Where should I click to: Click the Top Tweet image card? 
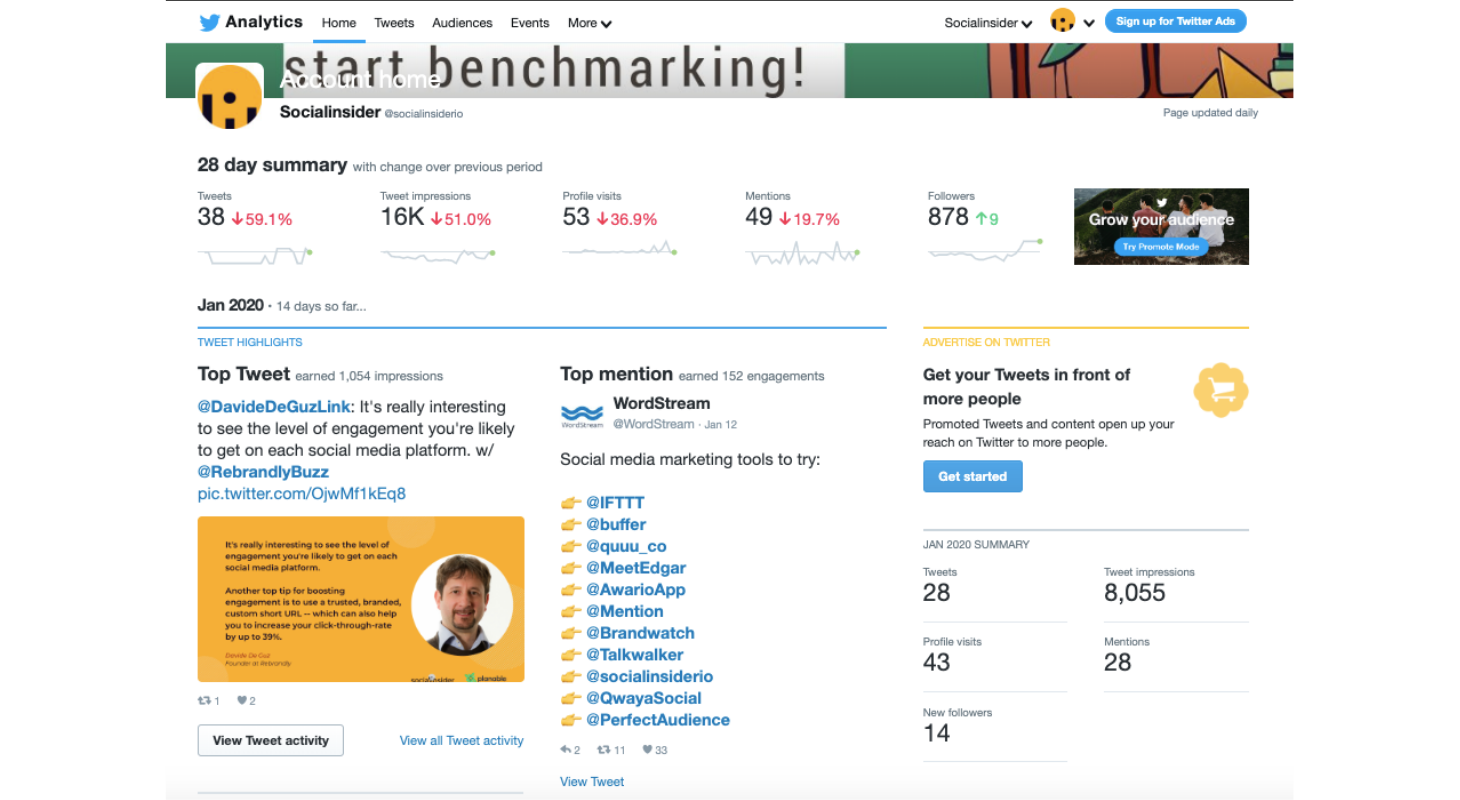[x=361, y=599]
